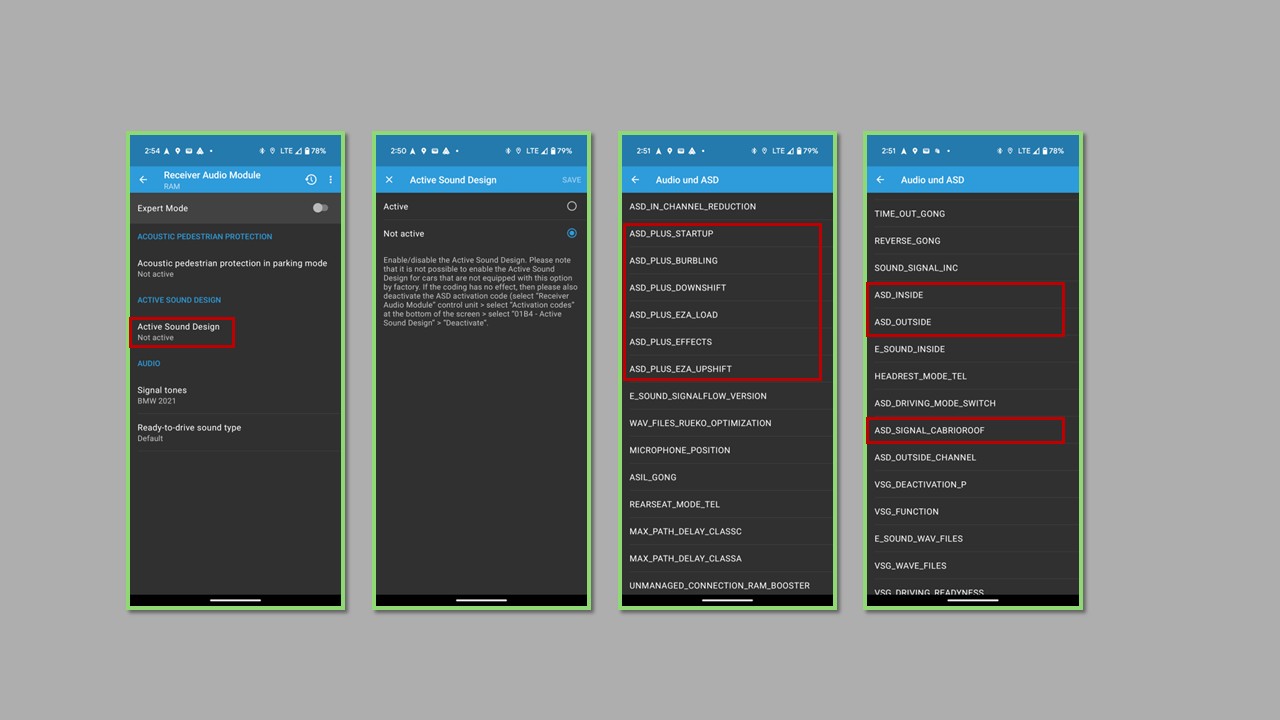The width and height of the screenshot is (1280, 720).
Task: Open history icon in Receiver Audio Module header
Action: click(x=311, y=180)
